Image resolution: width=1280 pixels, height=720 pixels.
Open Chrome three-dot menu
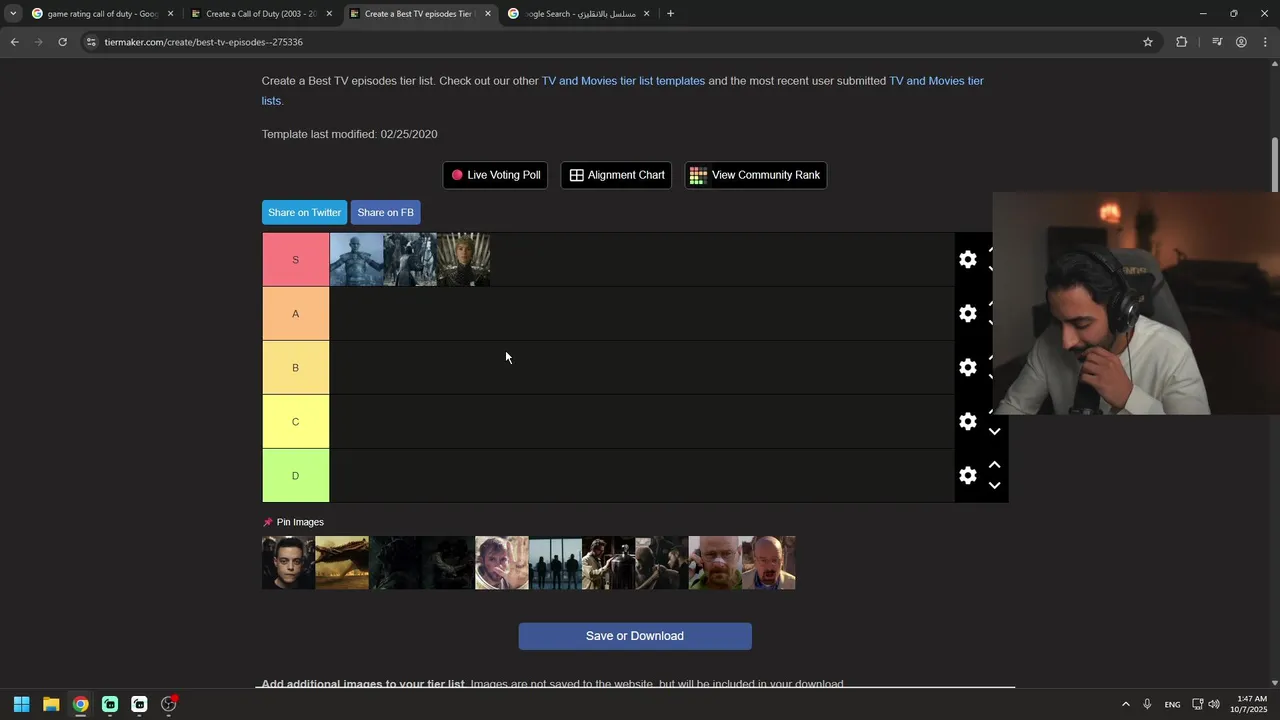click(x=1265, y=42)
